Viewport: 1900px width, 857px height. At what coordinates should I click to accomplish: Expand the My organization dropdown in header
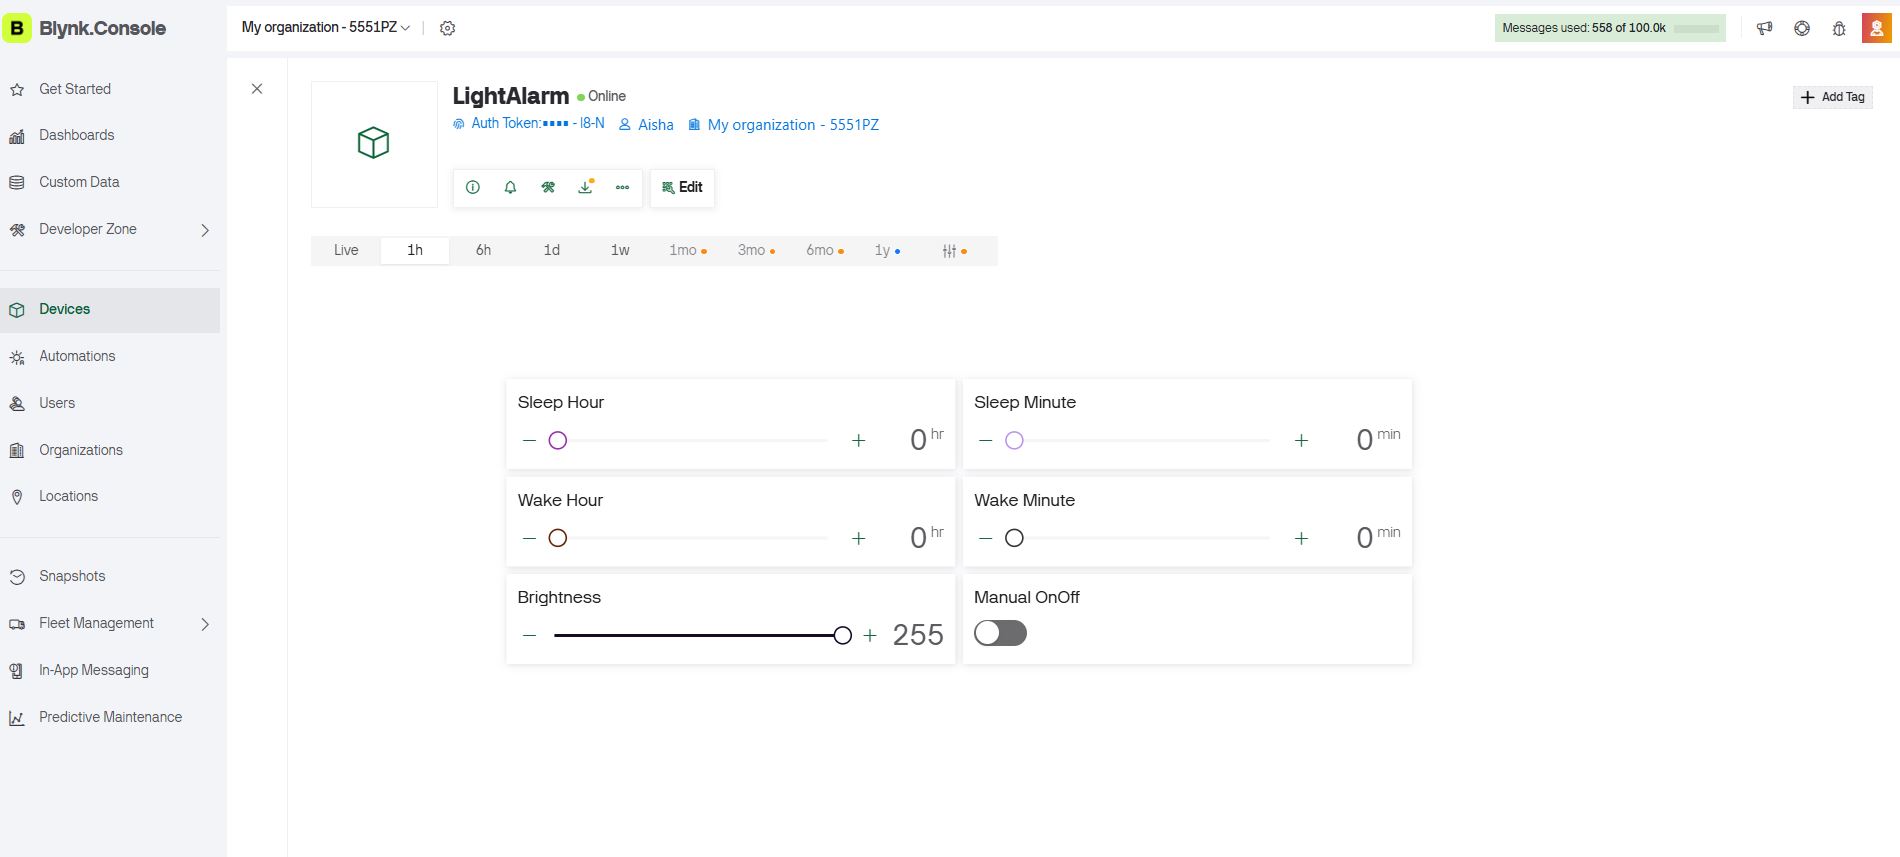[326, 27]
